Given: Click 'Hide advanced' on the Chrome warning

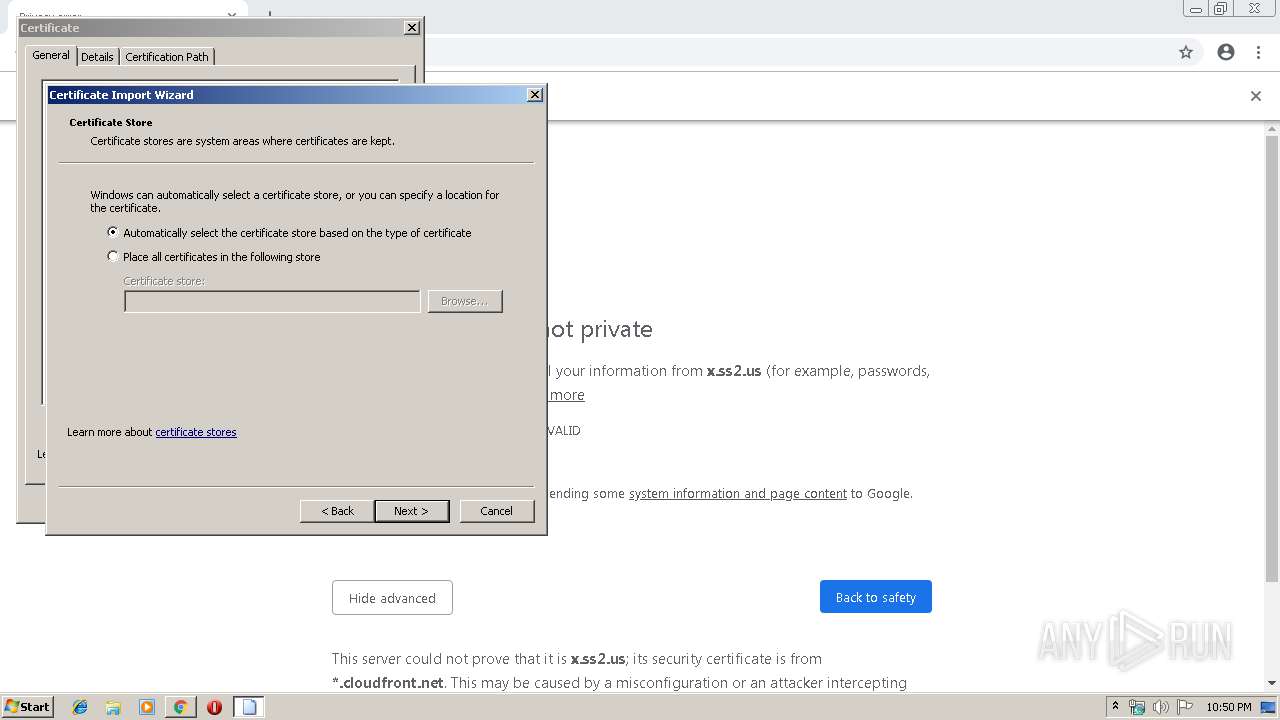Looking at the screenshot, I should [392, 598].
